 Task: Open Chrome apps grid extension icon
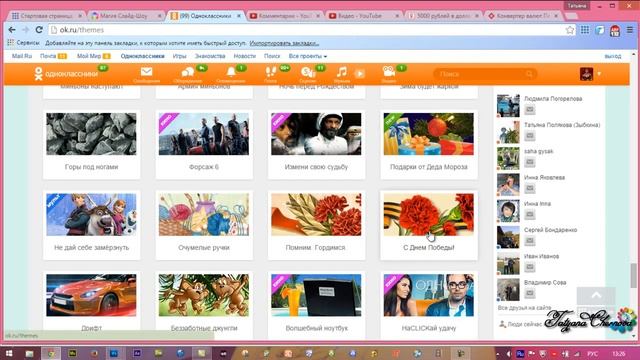pyautogui.click(x=585, y=30)
